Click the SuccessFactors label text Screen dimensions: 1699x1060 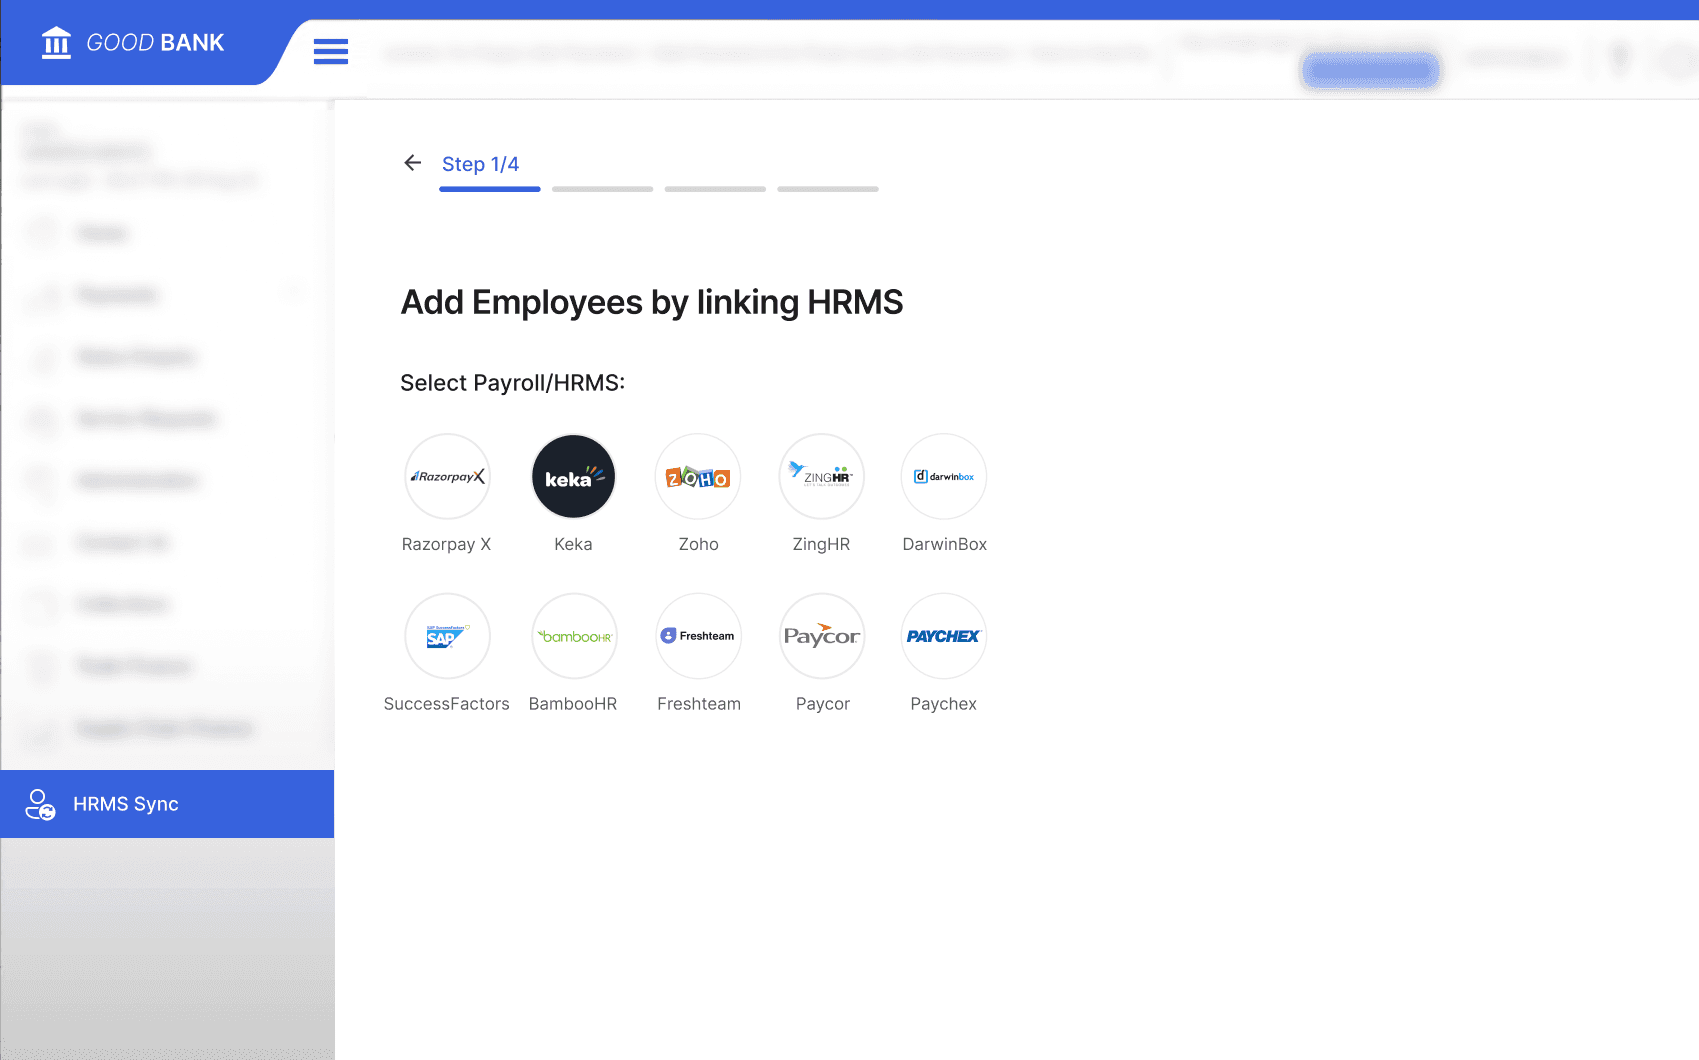(446, 704)
